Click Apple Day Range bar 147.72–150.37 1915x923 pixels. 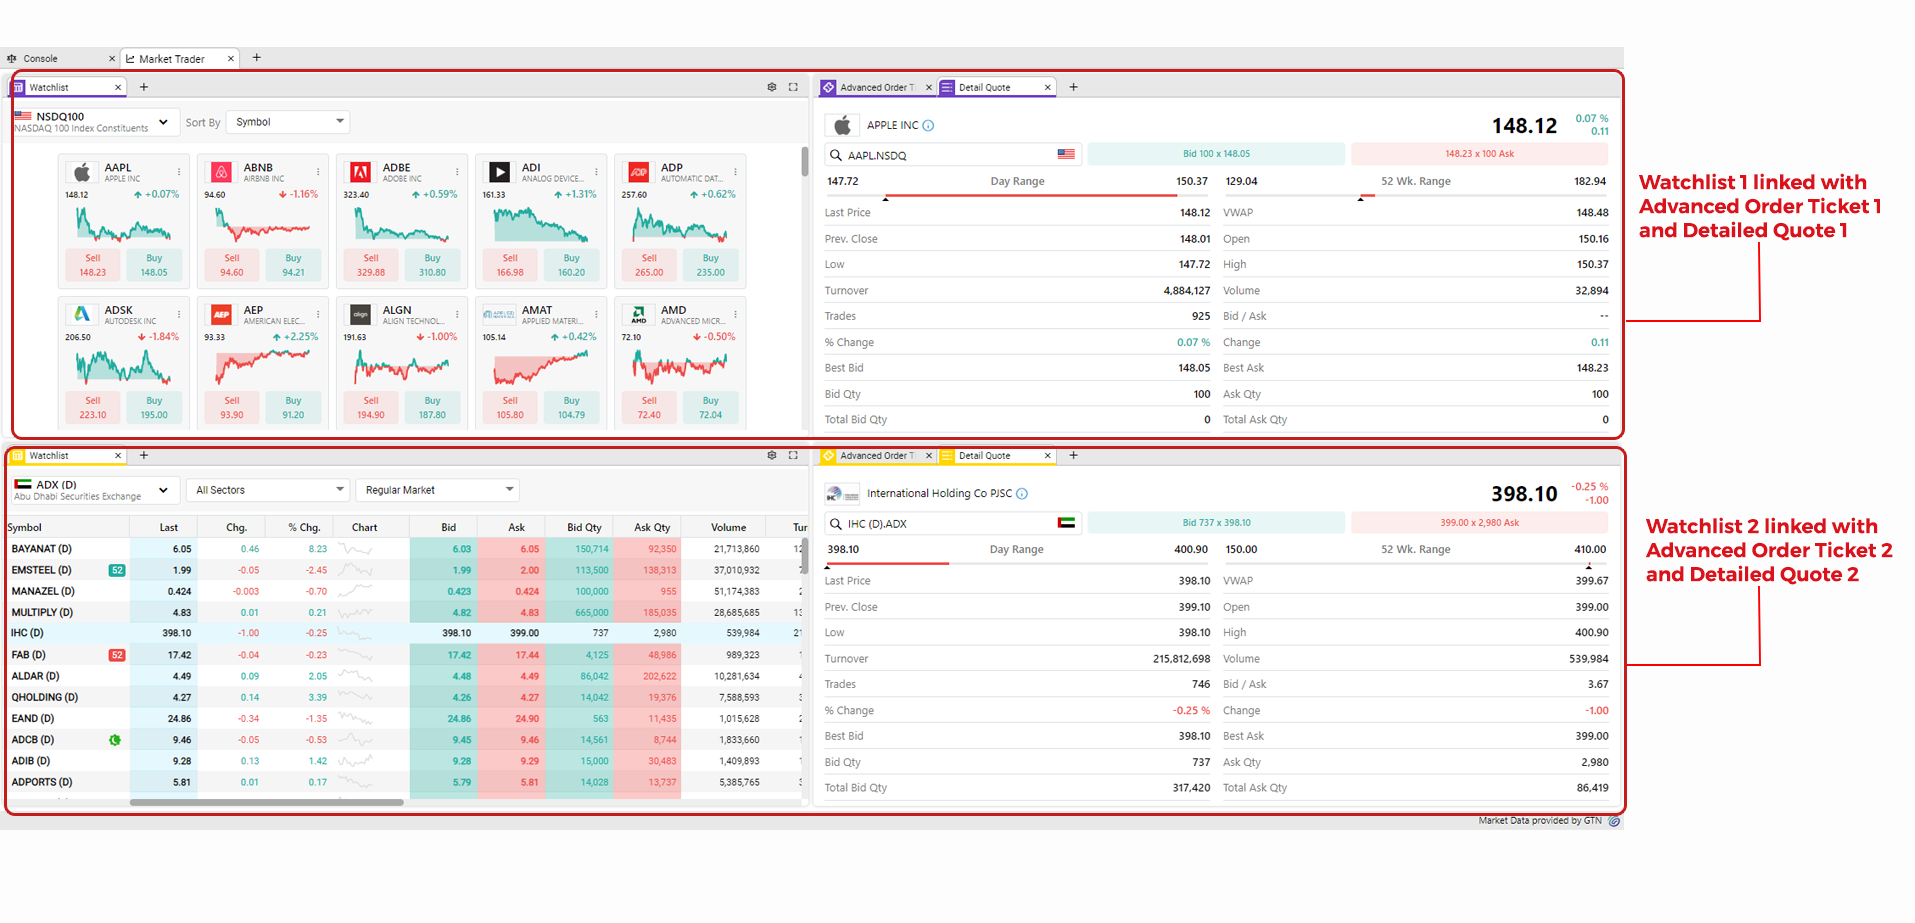coord(1017,196)
